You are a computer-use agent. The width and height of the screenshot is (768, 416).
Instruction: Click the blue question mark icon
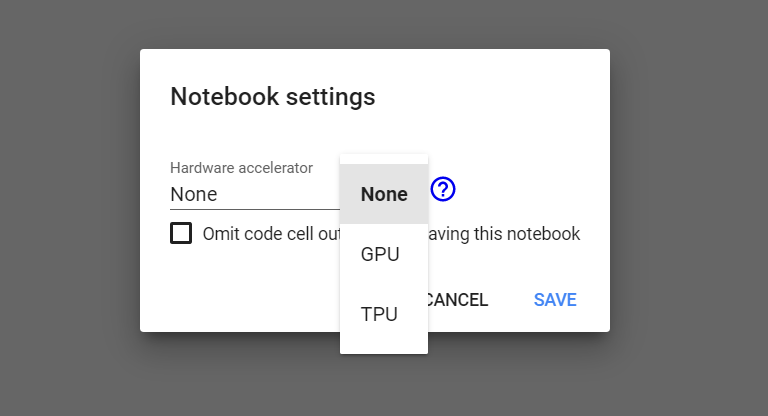click(x=443, y=189)
